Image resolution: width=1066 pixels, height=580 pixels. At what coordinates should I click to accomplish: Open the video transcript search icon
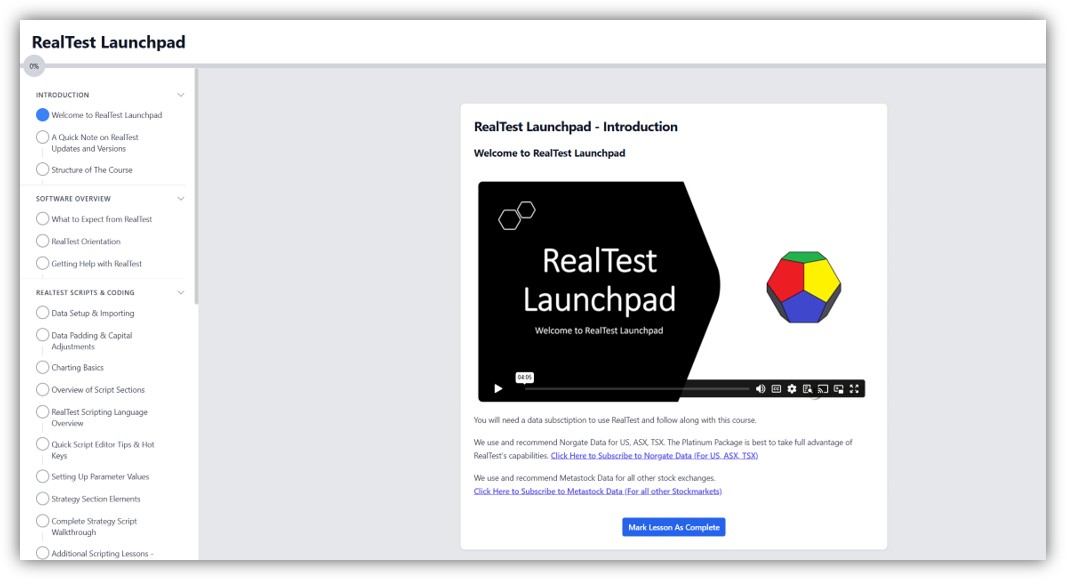pyautogui.click(x=807, y=389)
